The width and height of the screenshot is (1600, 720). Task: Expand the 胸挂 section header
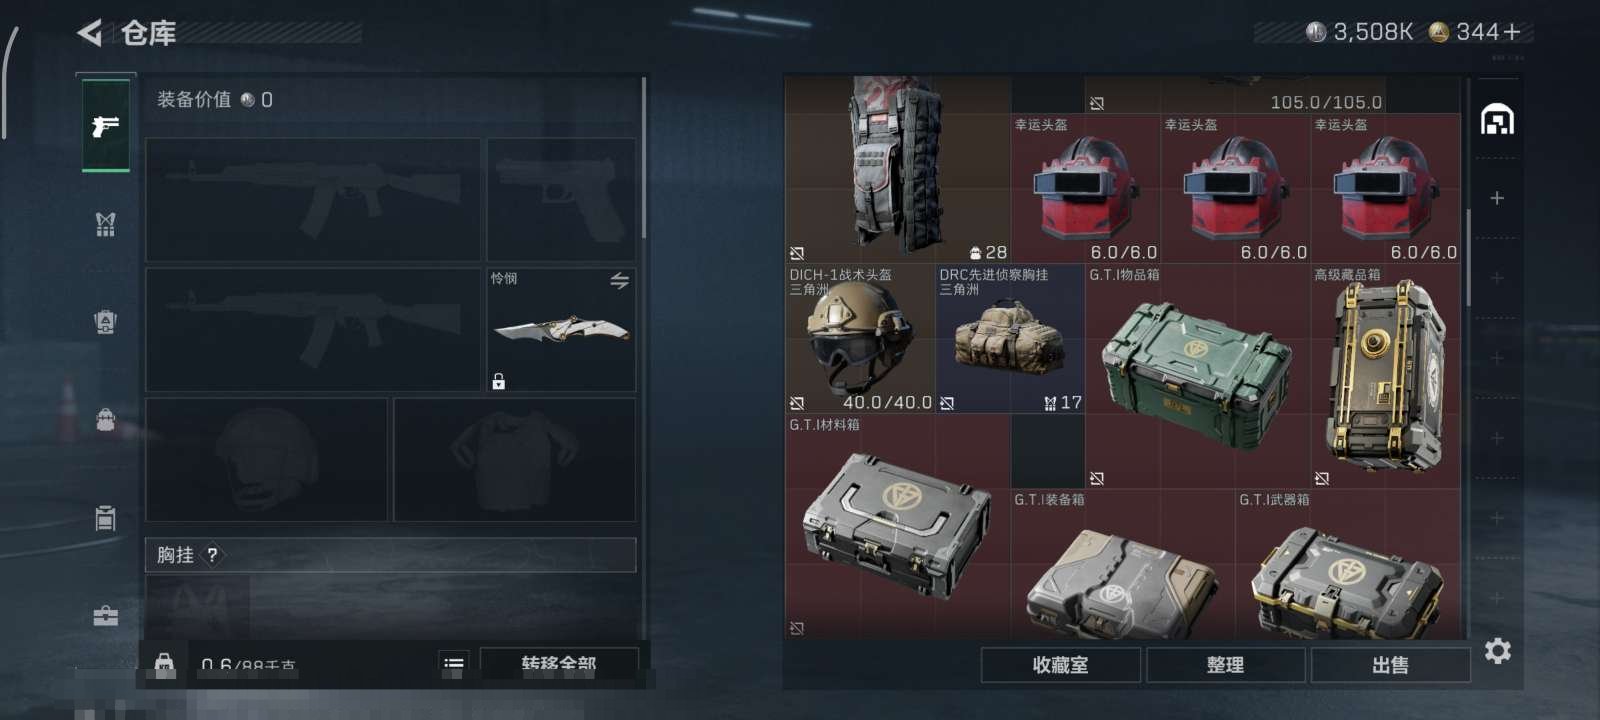(x=391, y=555)
